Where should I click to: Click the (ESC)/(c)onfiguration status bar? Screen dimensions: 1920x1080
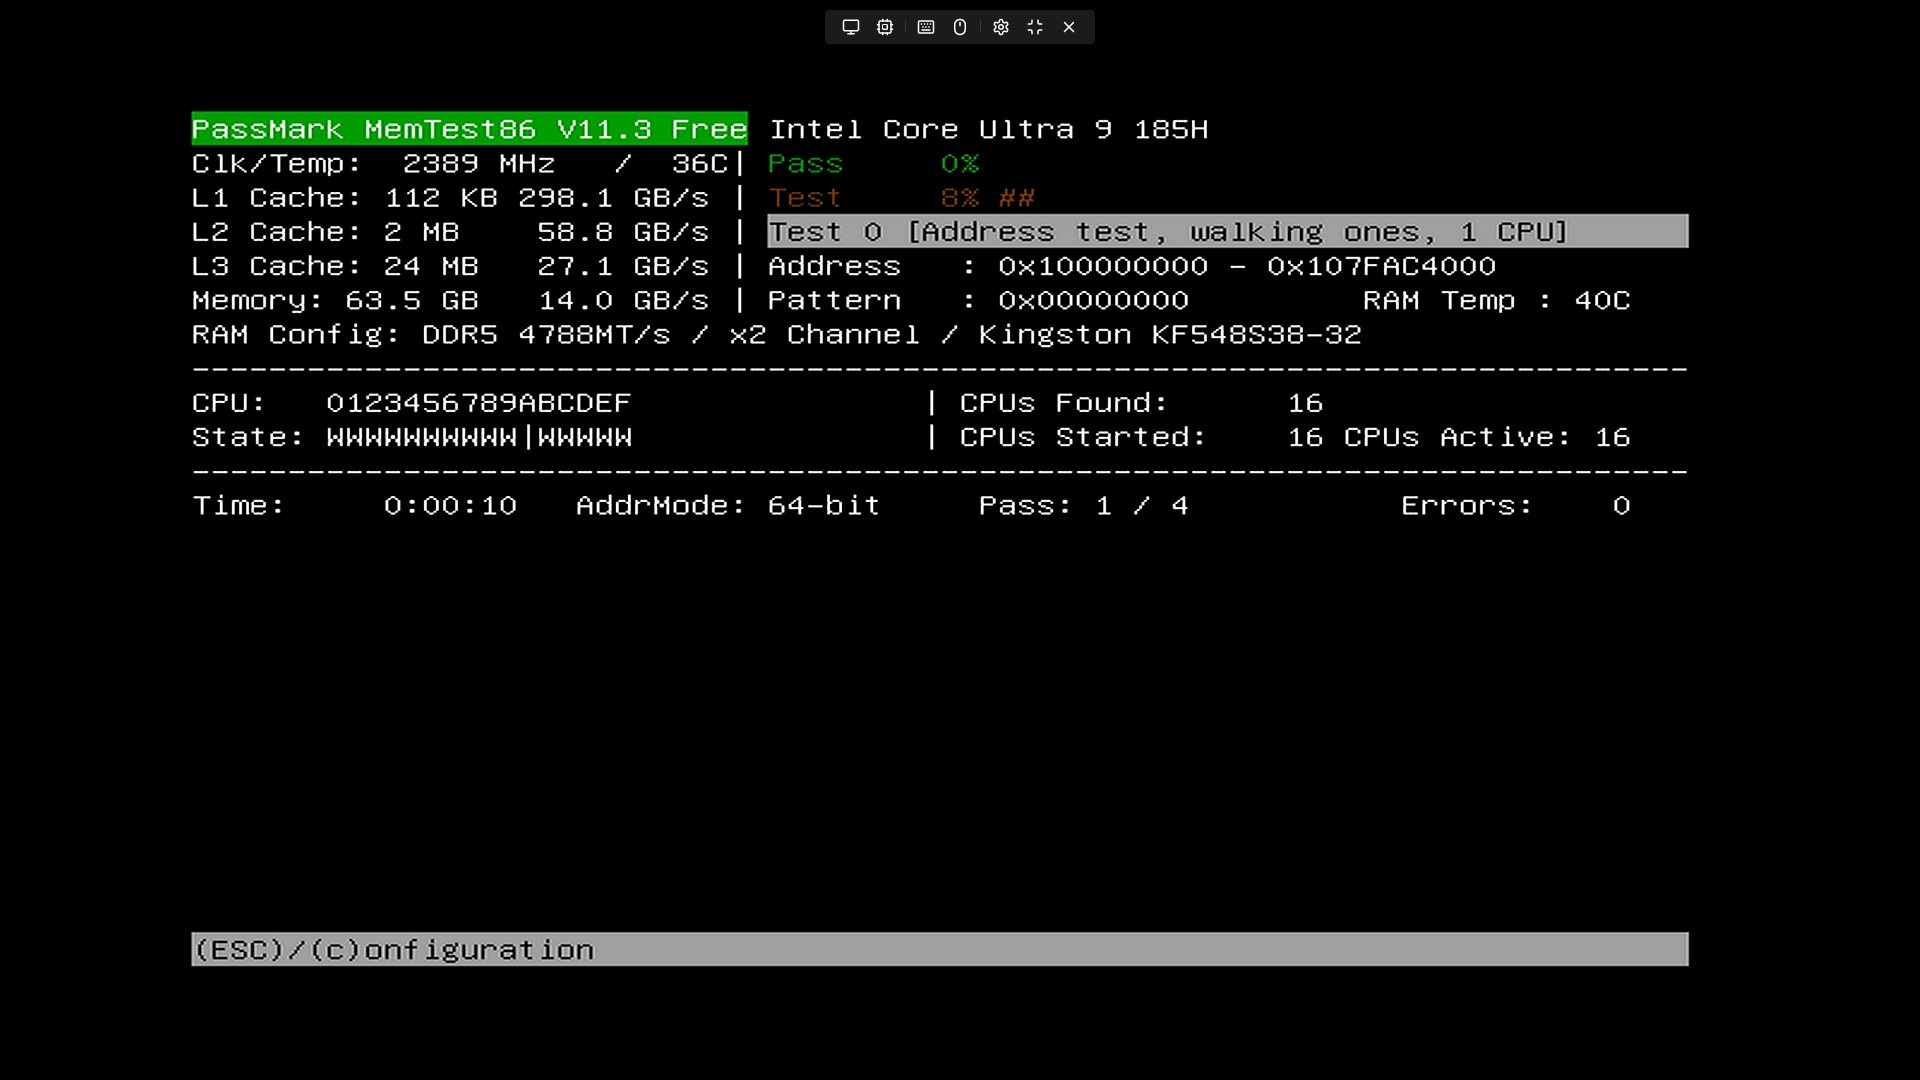[x=938, y=949]
